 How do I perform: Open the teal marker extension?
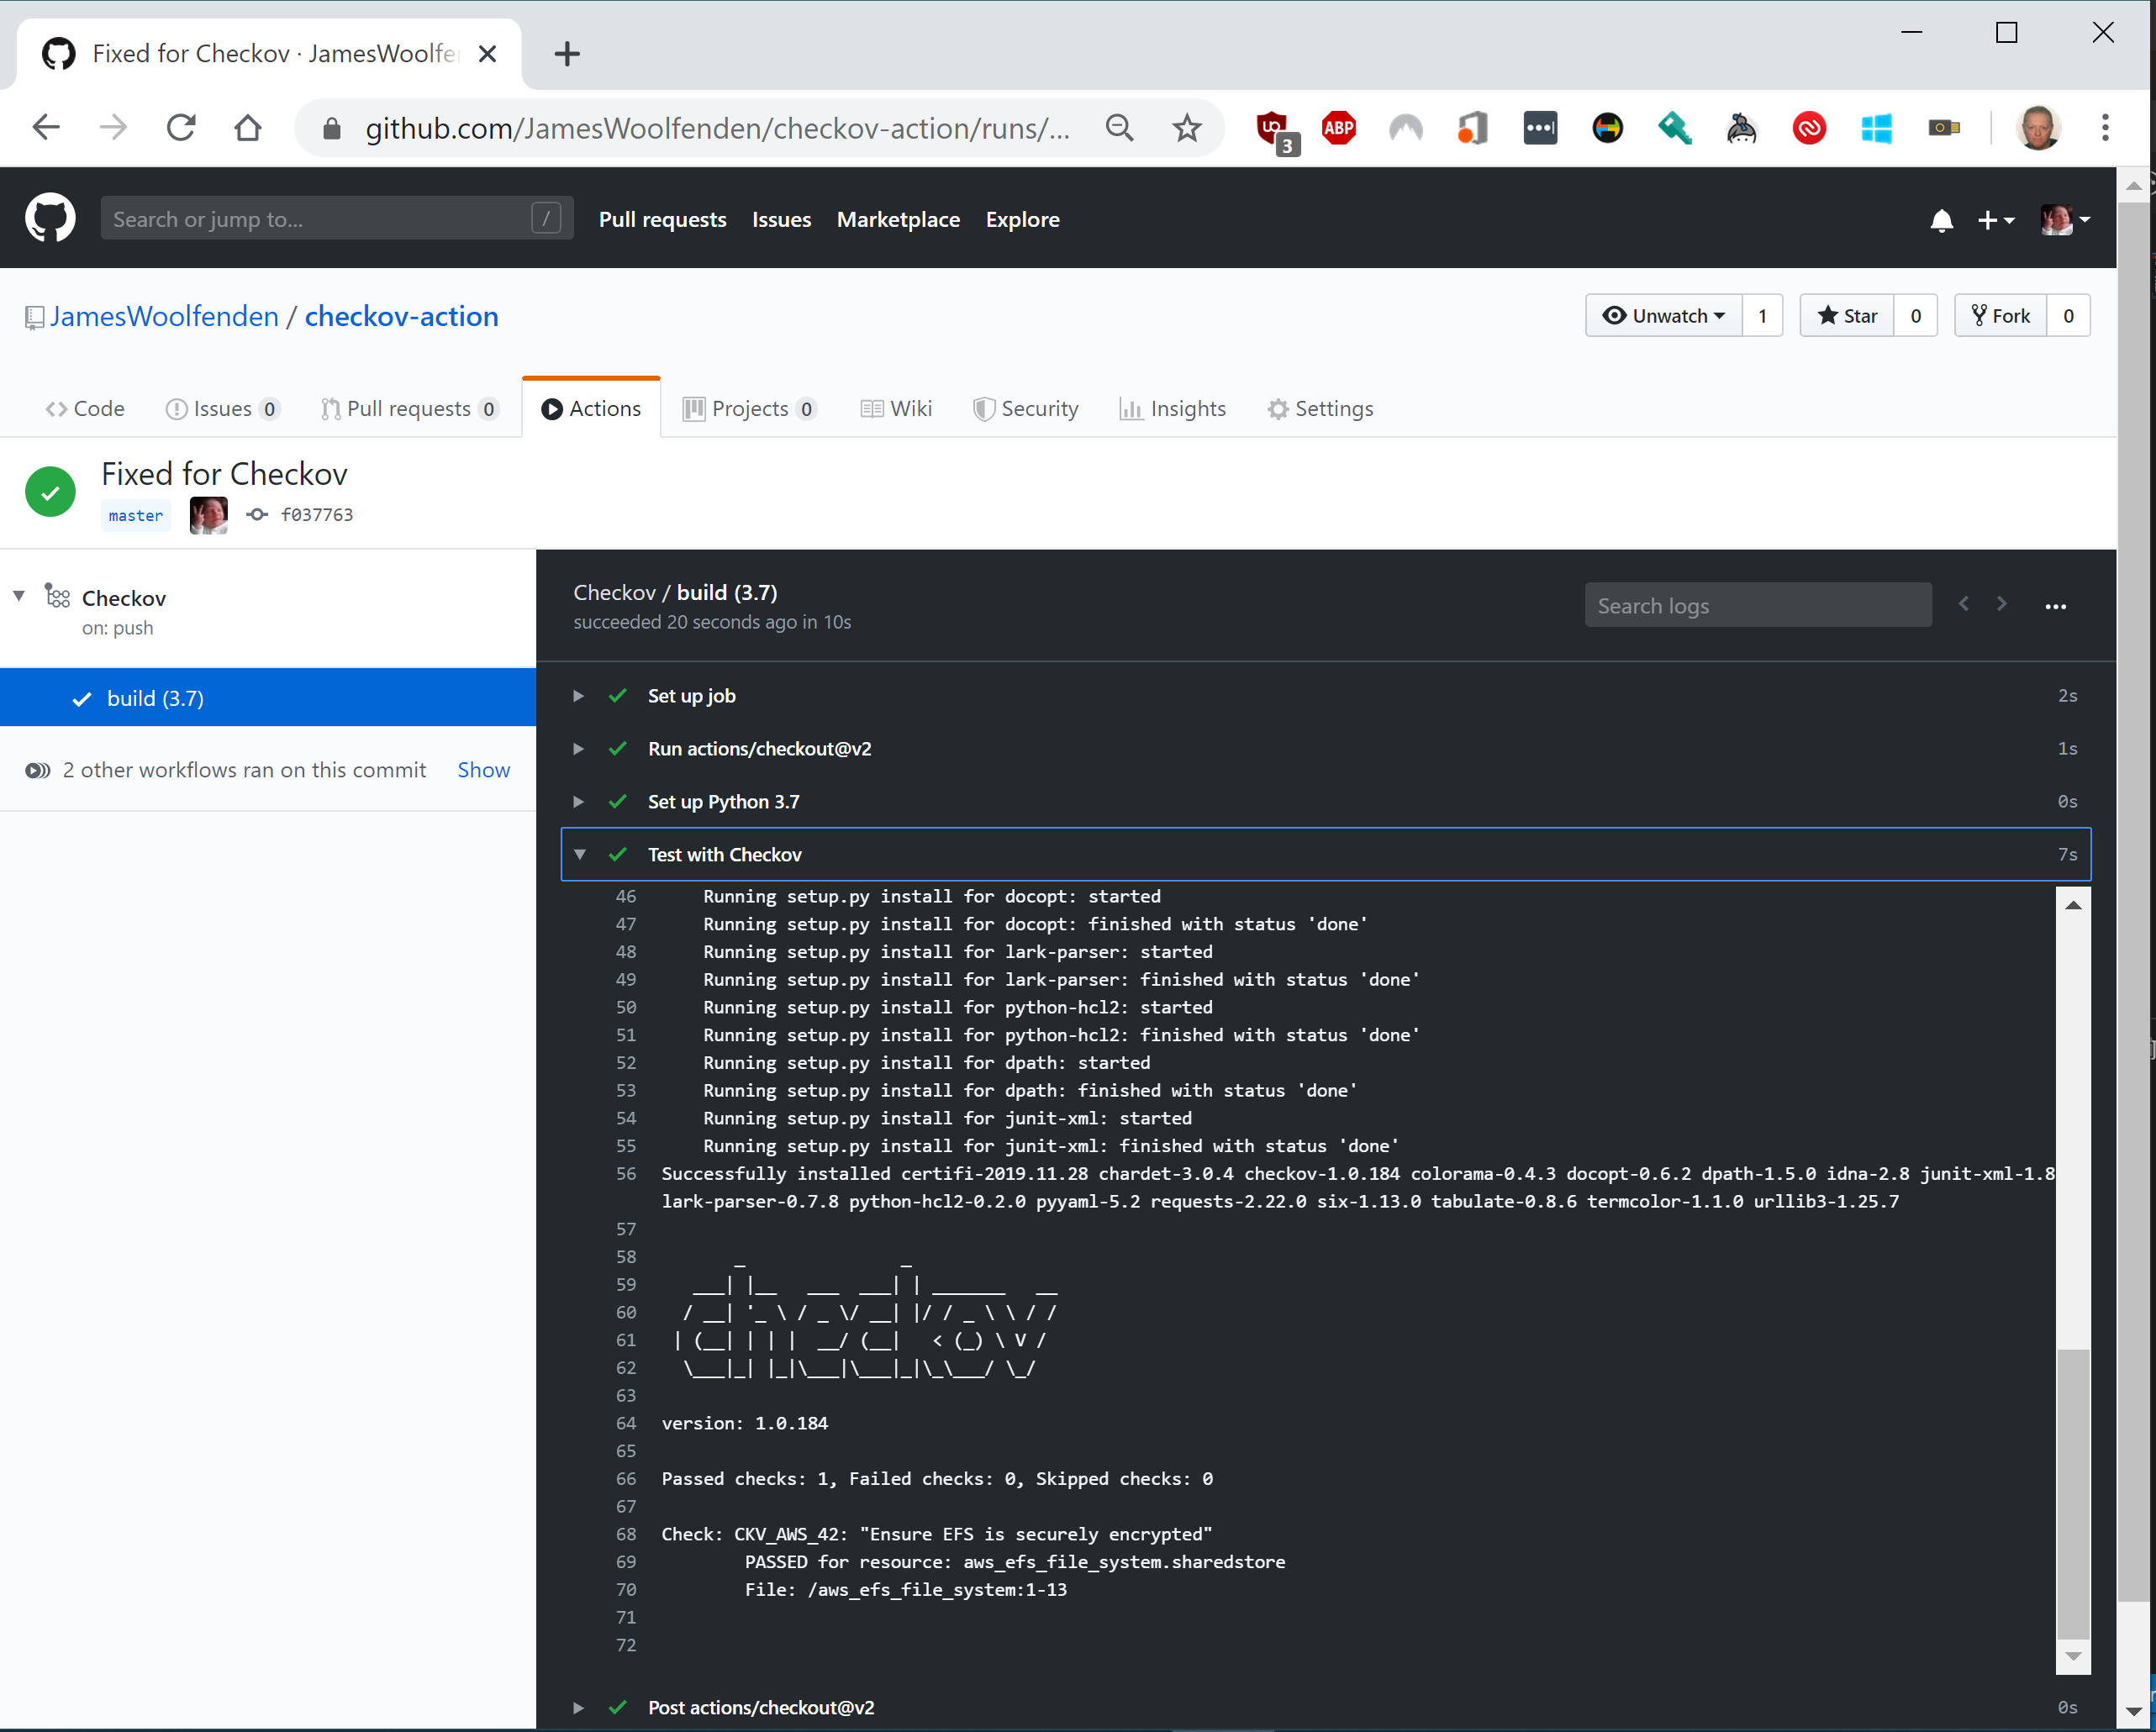click(x=1674, y=128)
